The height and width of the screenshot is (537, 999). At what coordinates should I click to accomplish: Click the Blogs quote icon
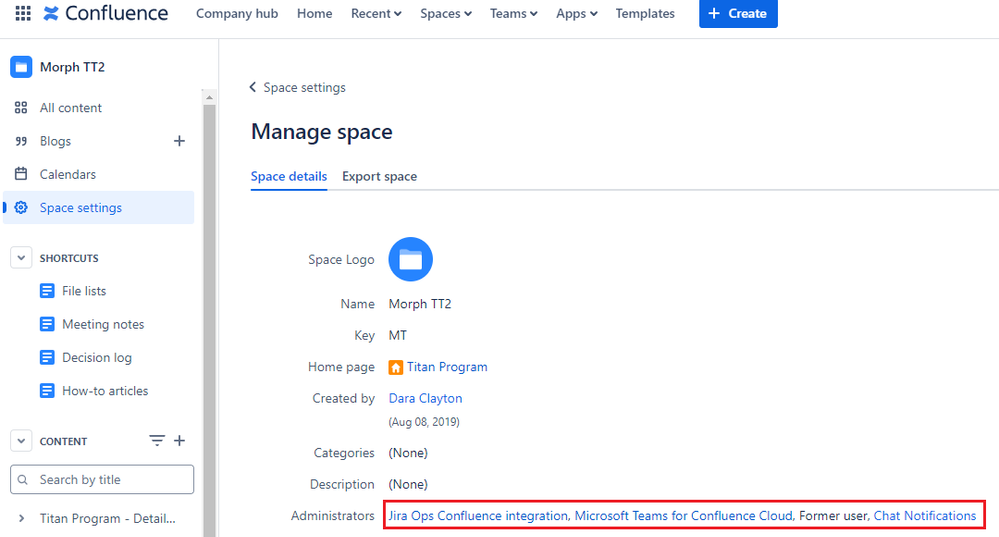pos(21,141)
